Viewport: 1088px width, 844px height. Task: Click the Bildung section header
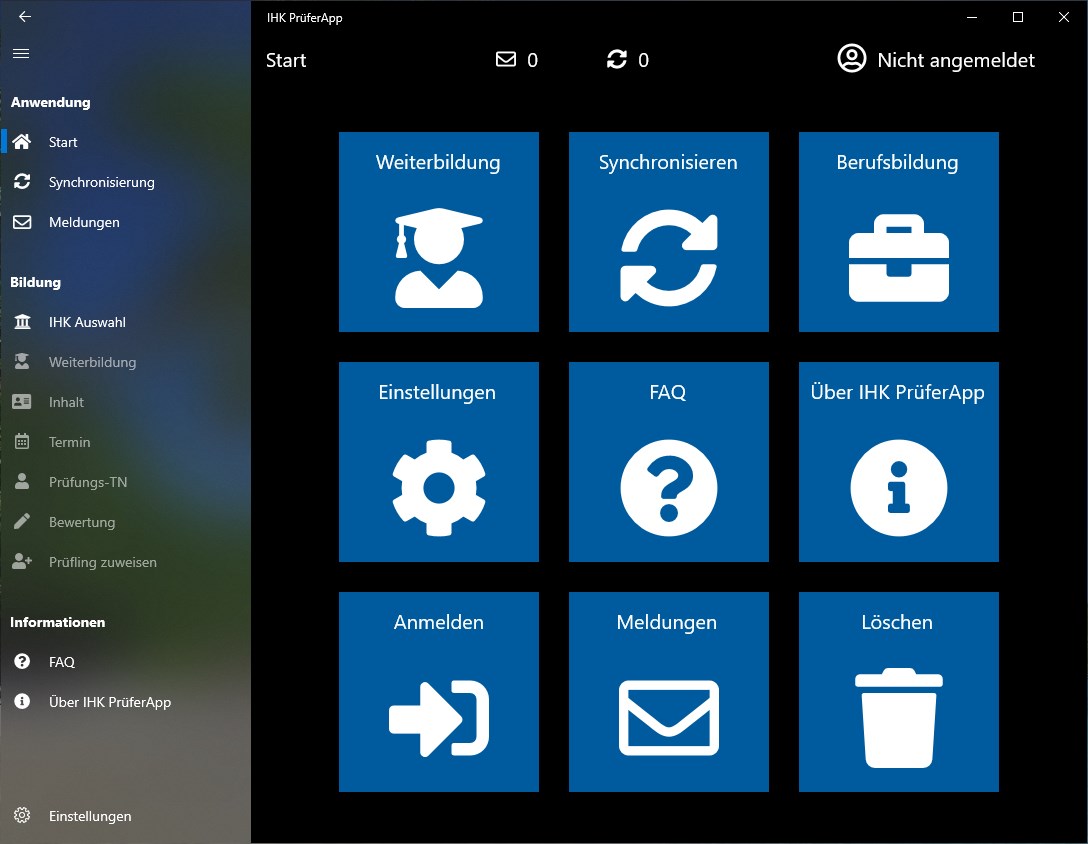point(35,282)
